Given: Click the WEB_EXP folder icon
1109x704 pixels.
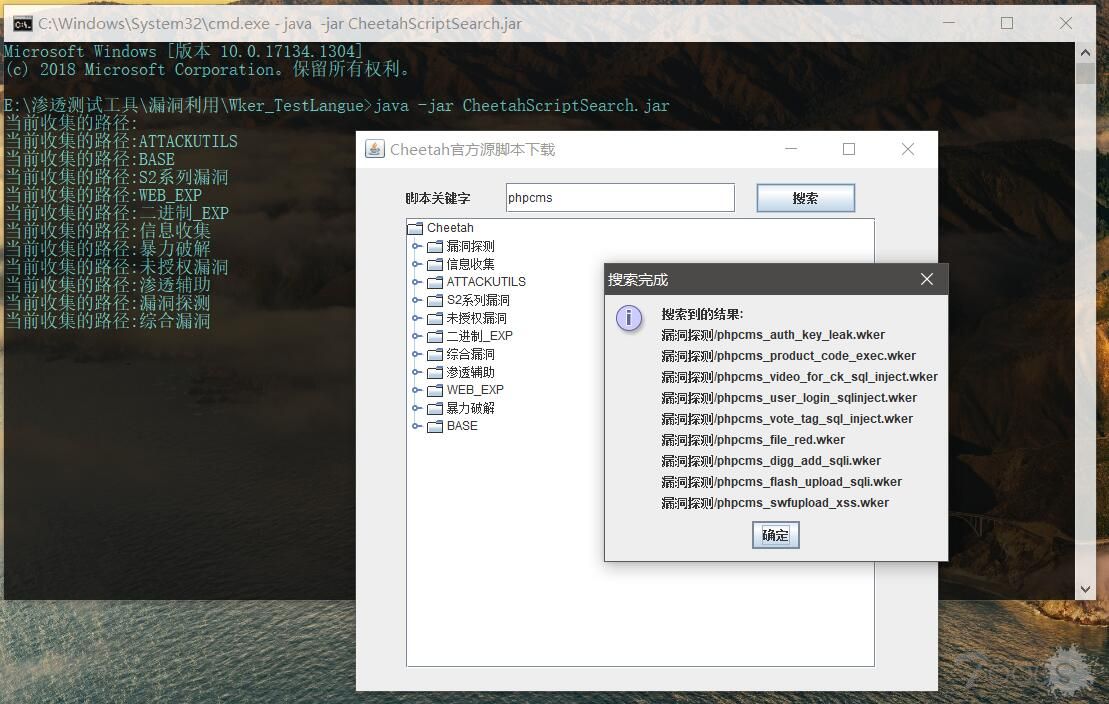Looking at the screenshot, I should (x=435, y=390).
